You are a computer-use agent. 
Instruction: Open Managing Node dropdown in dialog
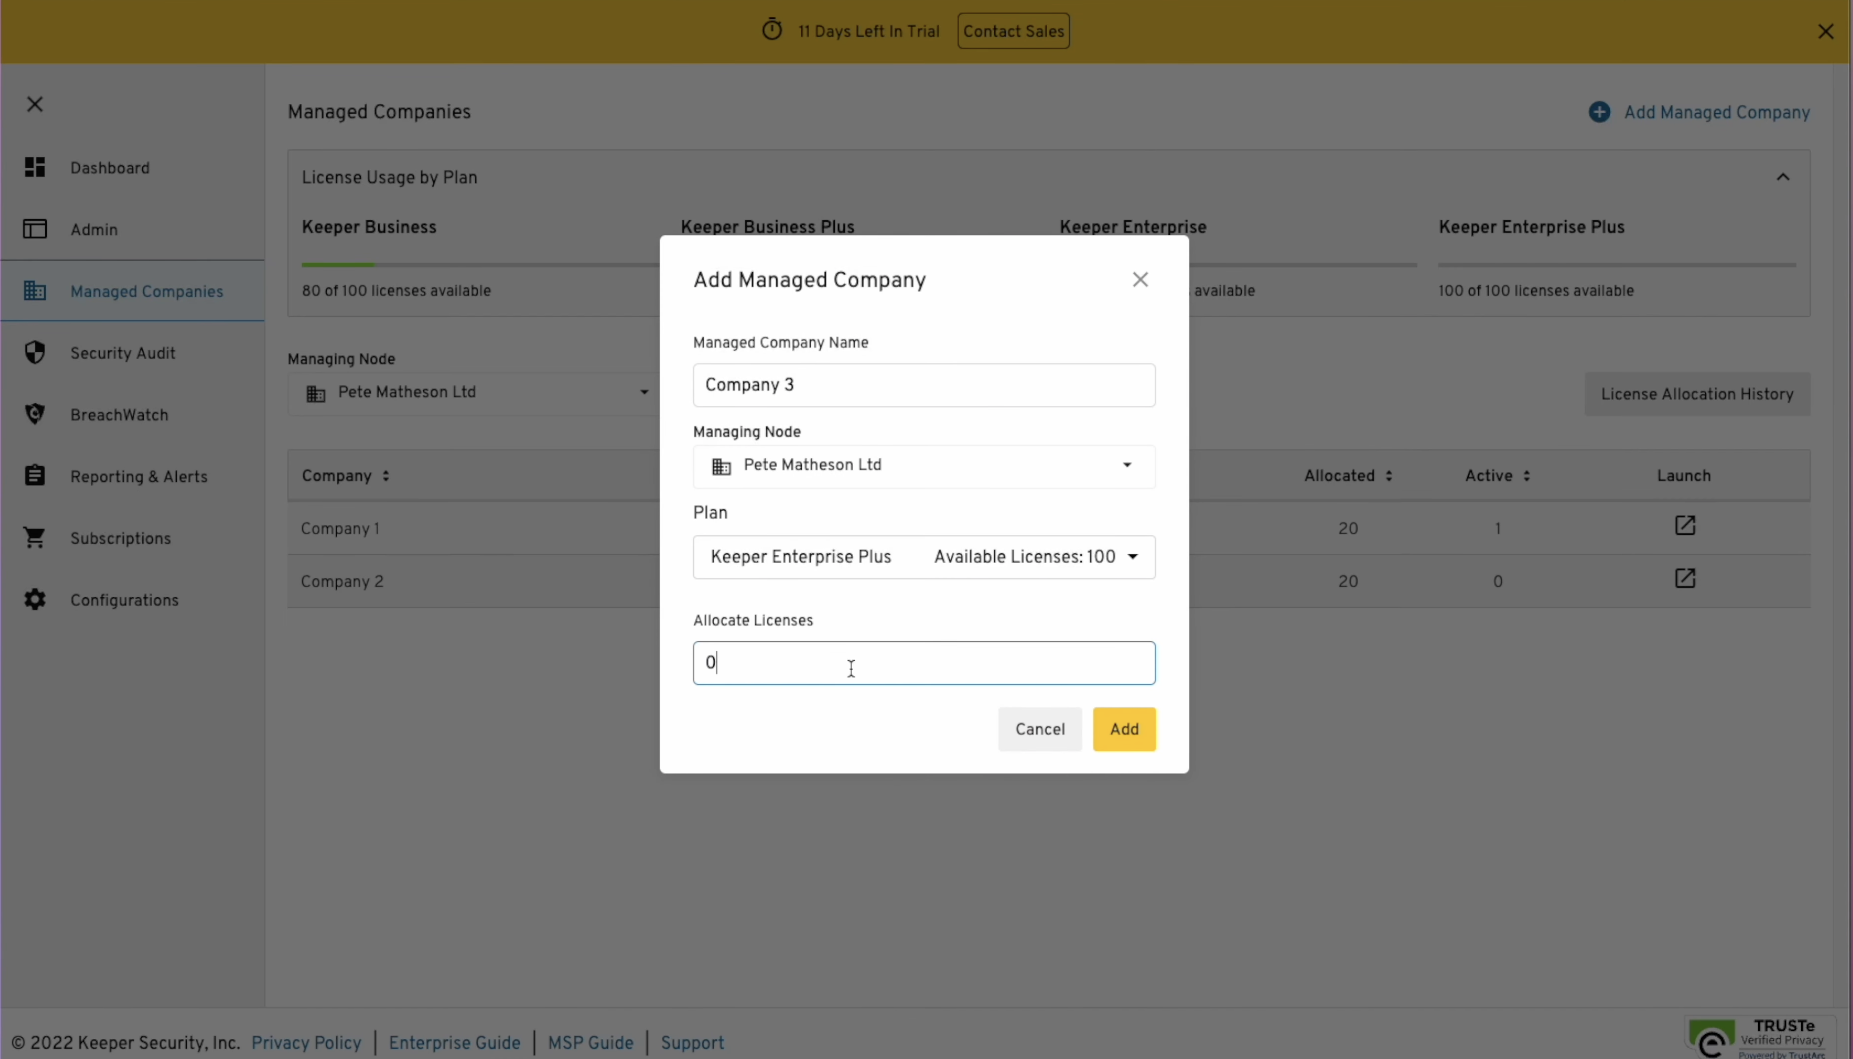(x=924, y=466)
